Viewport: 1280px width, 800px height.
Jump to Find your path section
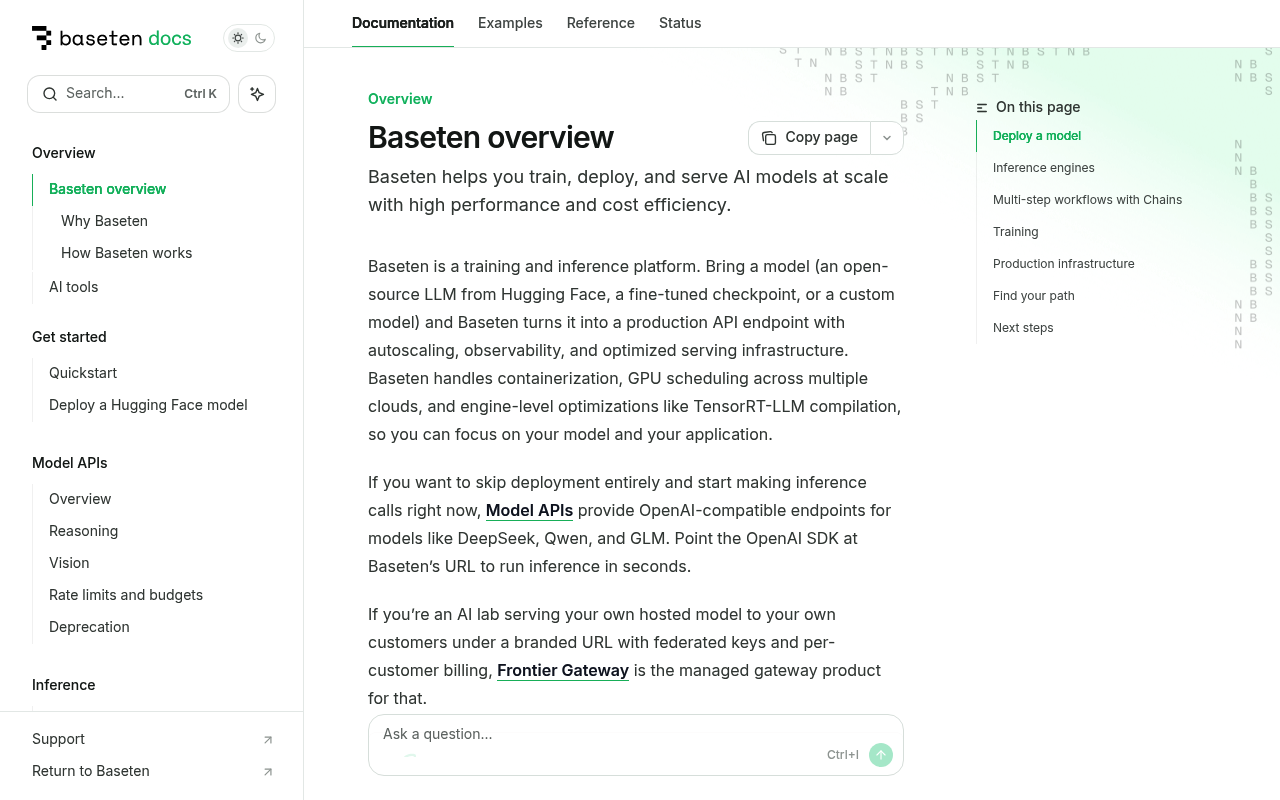tap(1034, 296)
